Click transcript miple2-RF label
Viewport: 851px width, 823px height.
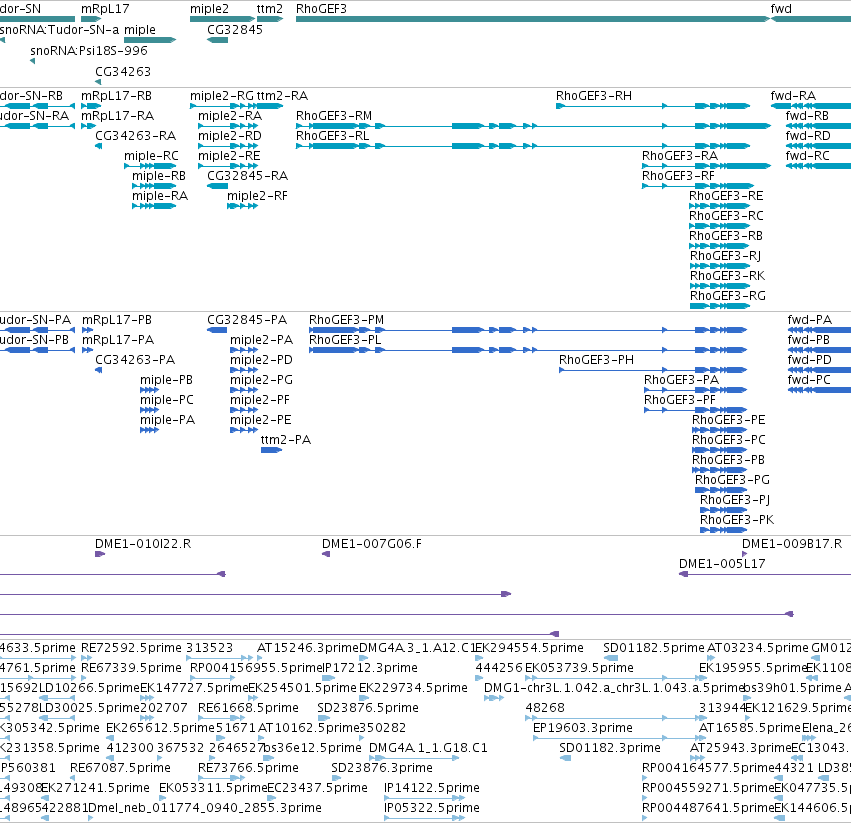pyautogui.click(x=257, y=195)
